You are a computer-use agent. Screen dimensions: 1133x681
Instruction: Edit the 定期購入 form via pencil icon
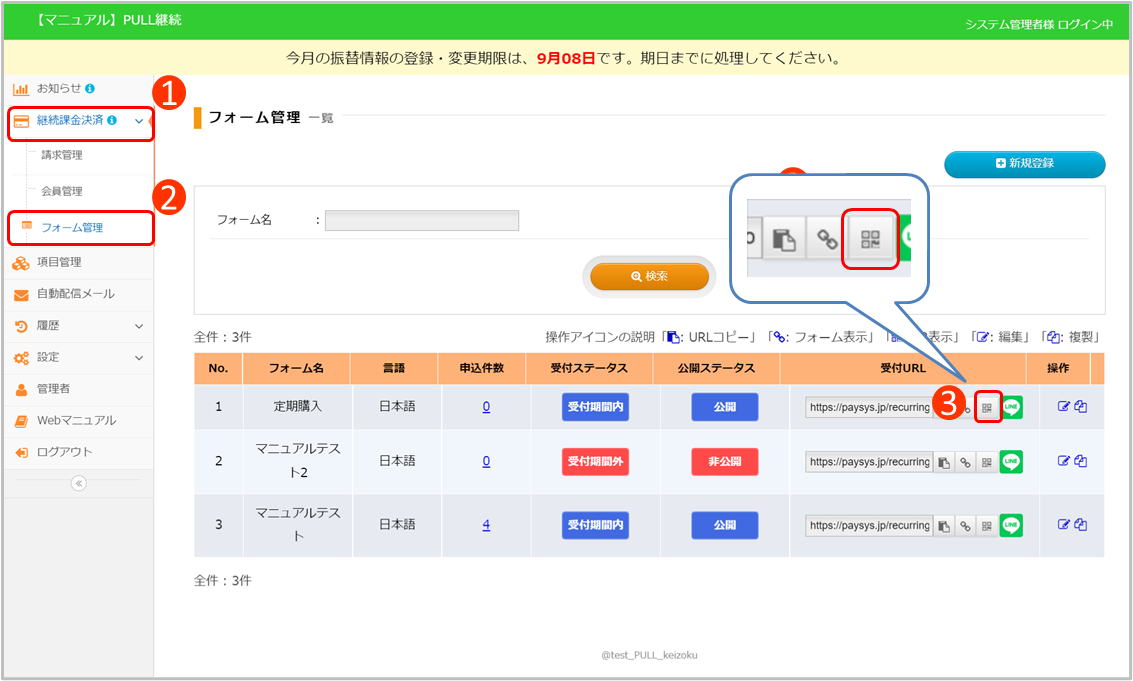(1064, 407)
